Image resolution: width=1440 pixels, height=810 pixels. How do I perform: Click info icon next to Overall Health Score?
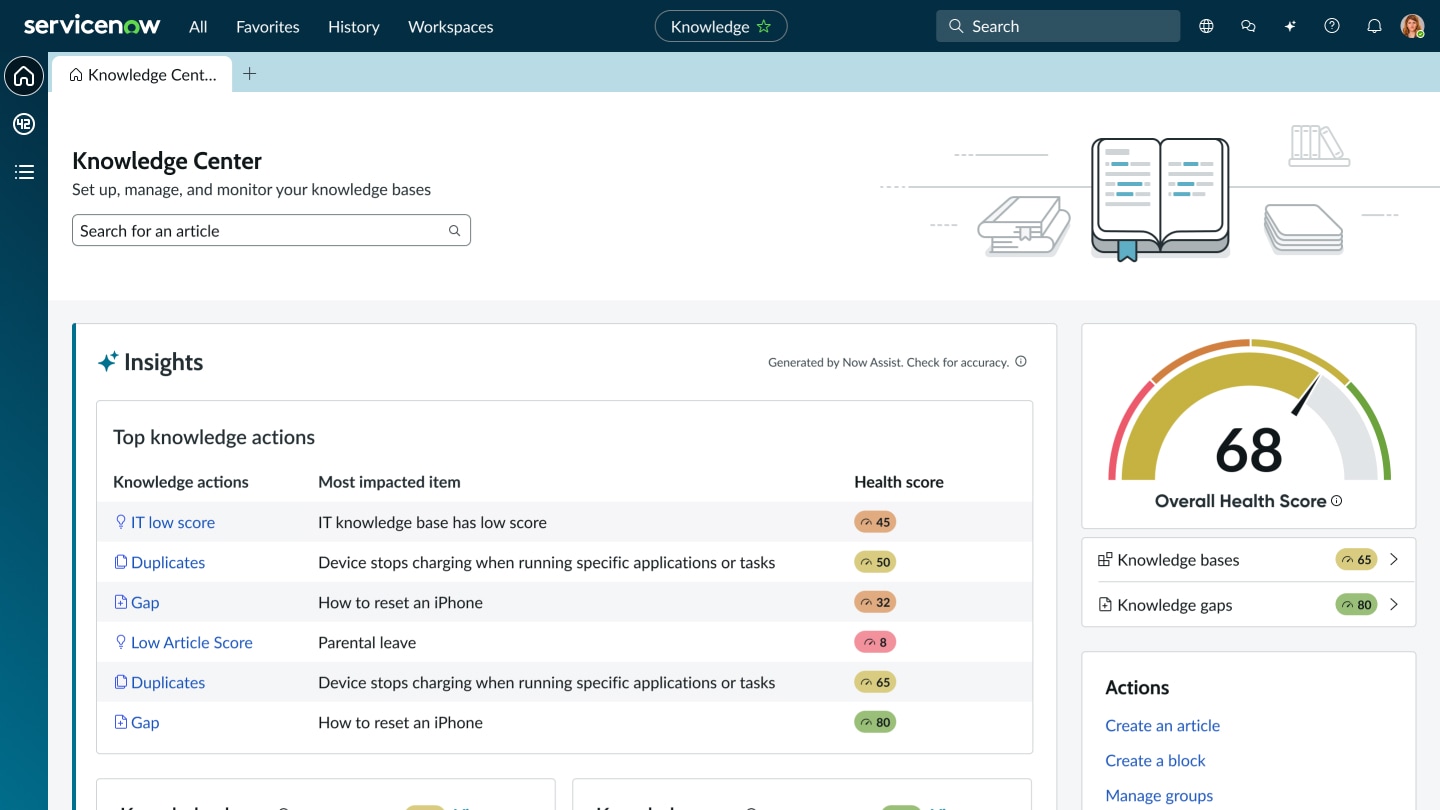click(1337, 501)
